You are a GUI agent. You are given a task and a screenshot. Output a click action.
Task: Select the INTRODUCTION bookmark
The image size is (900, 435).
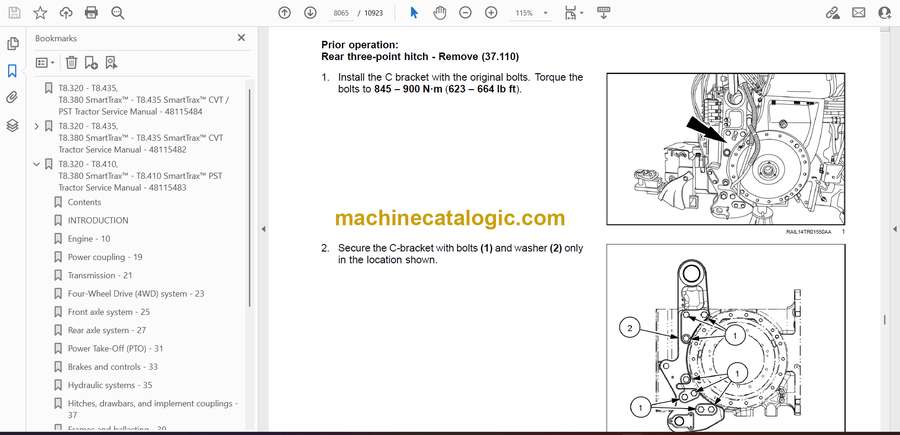click(98, 220)
